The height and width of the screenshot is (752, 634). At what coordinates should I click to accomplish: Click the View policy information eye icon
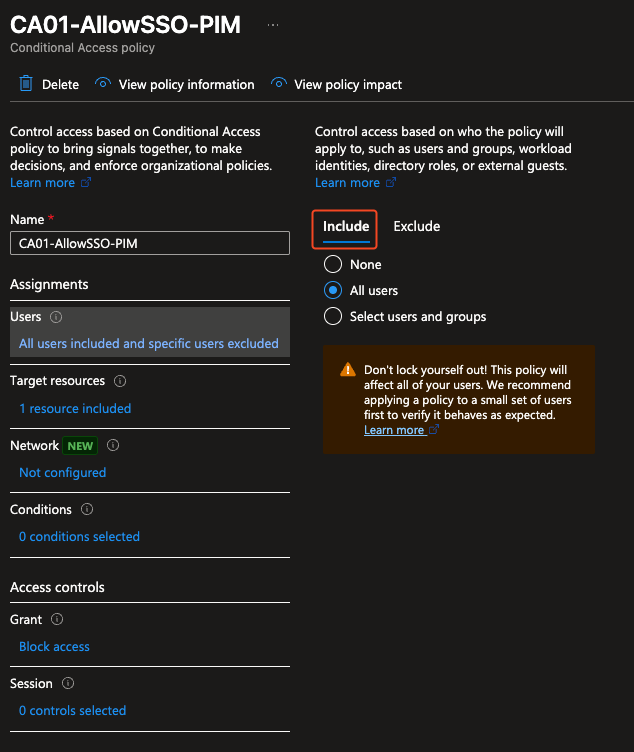pos(102,84)
